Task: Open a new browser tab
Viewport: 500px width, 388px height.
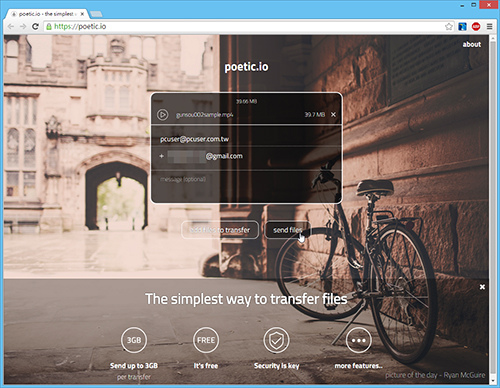Action: point(96,14)
